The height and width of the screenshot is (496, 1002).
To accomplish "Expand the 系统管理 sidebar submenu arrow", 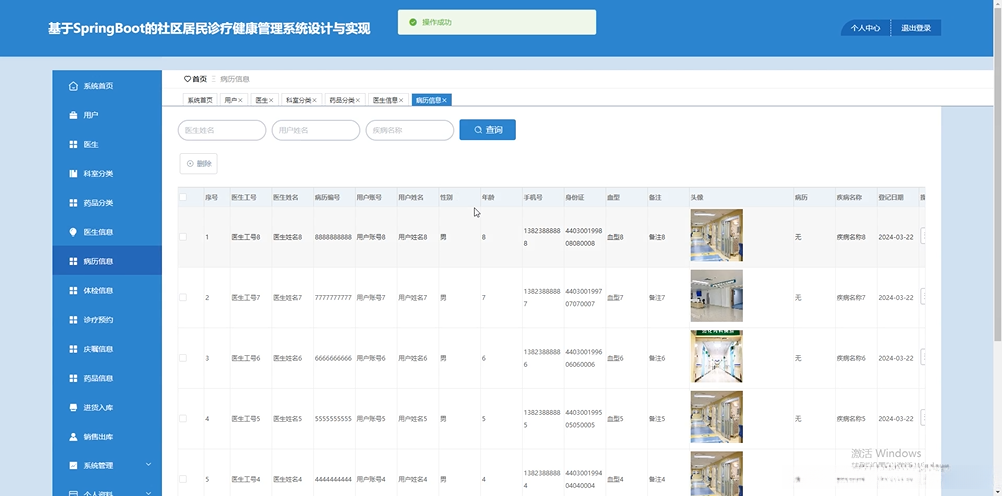I will (148, 465).
